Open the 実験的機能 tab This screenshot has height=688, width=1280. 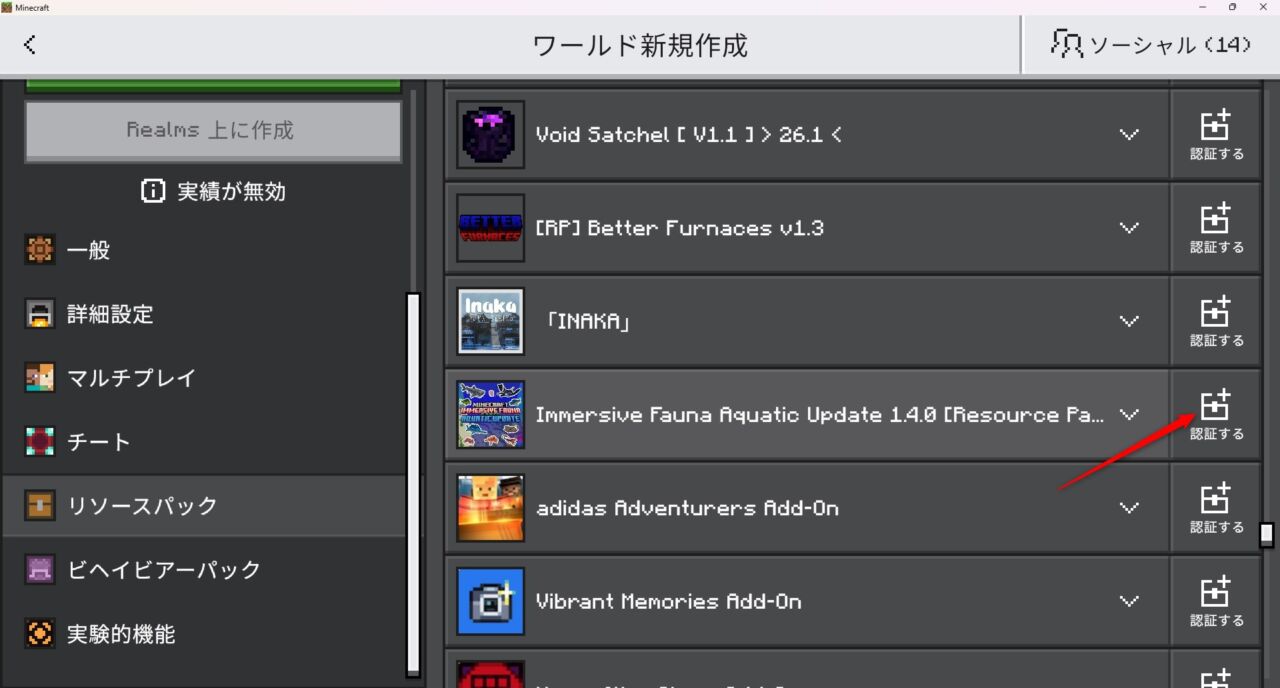(x=205, y=634)
